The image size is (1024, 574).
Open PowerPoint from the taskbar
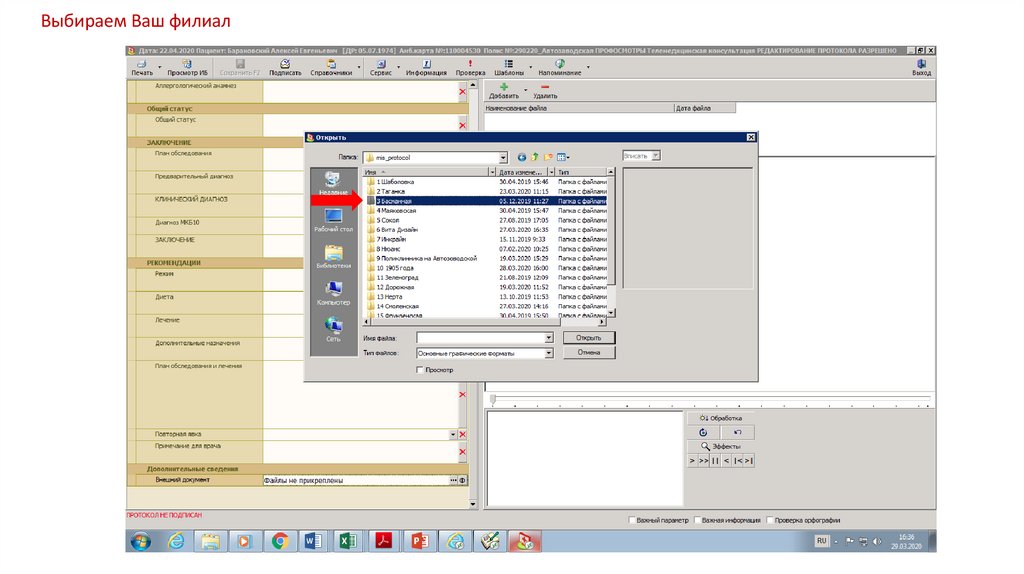point(419,541)
